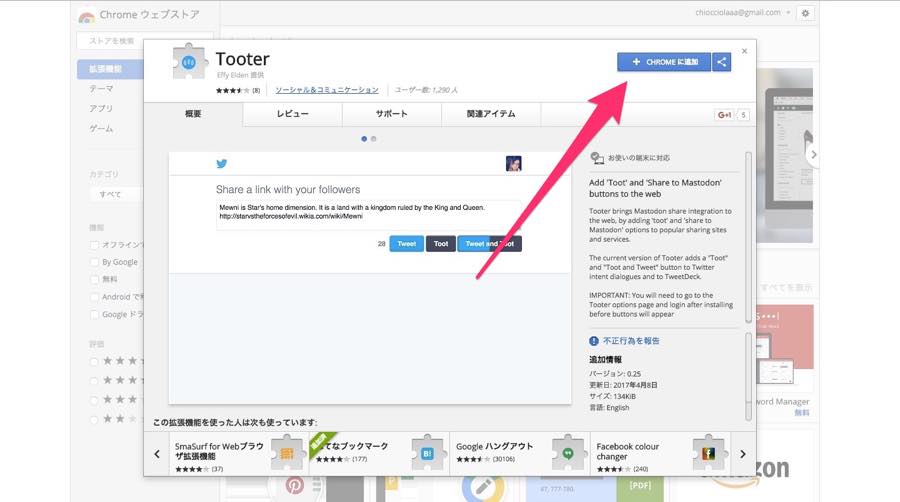900x502 pixels.
Task: Toggle the Google ドライブ filter checkbox
Action: pyautogui.click(x=94, y=314)
